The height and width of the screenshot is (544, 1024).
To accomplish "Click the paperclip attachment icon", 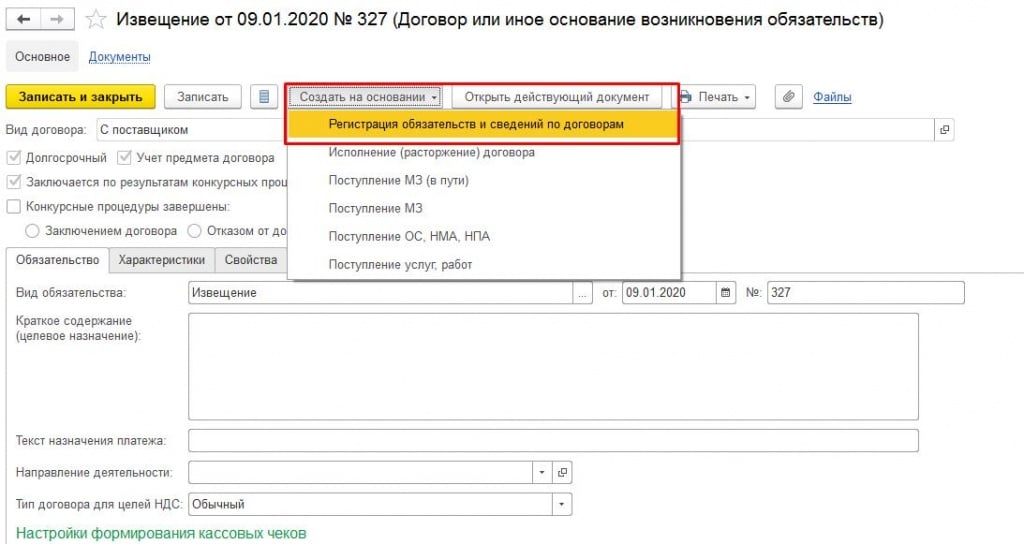I will click(789, 97).
